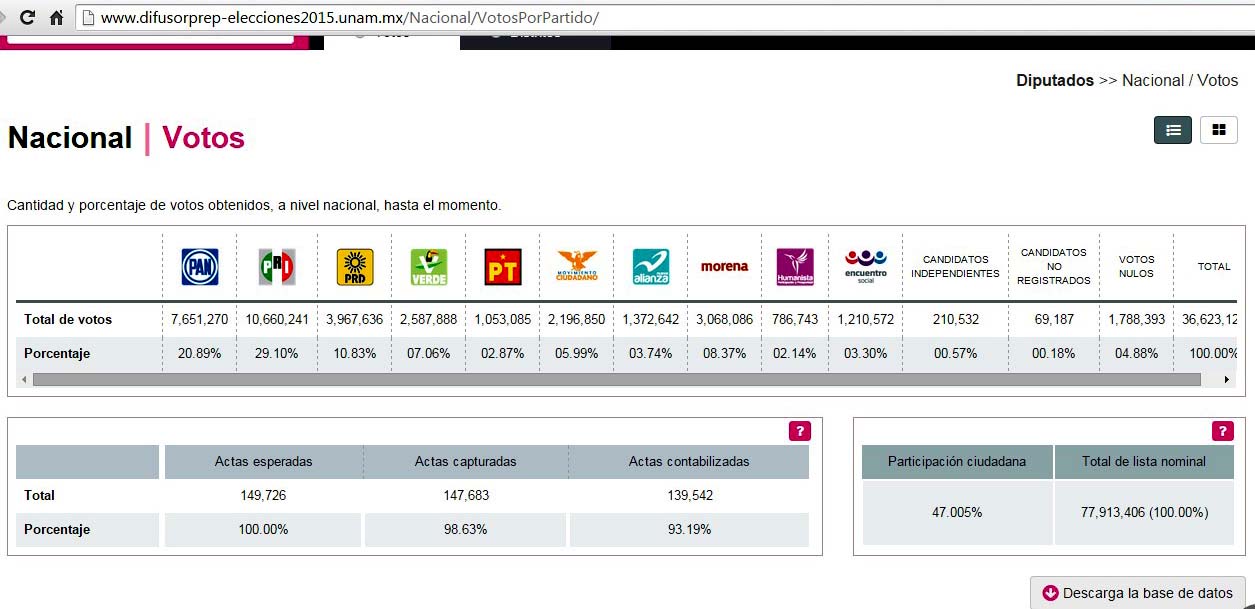This screenshot has height=609, width=1255.
Task: Click the Nueva Alianza logo
Action: point(650,267)
